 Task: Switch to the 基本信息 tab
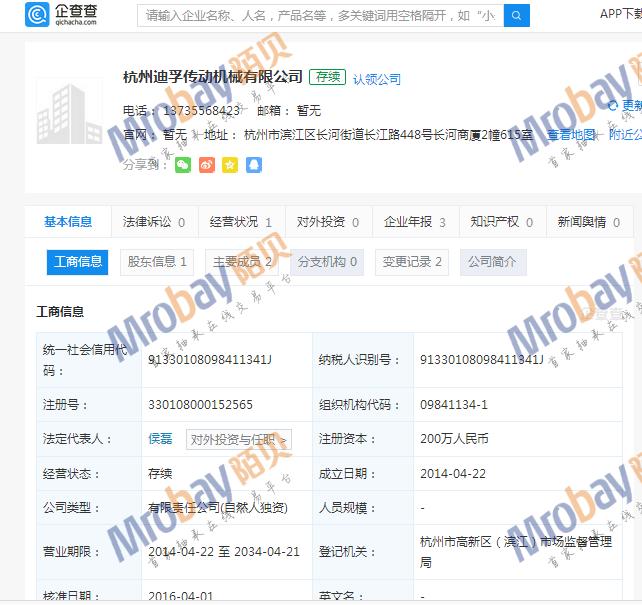[x=68, y=222]
